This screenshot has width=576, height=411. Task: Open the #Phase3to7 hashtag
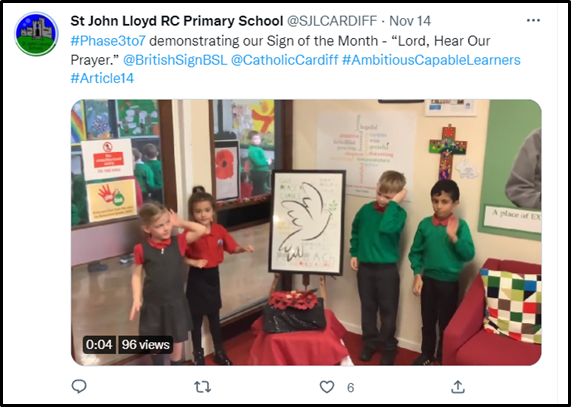pos(108,41)
